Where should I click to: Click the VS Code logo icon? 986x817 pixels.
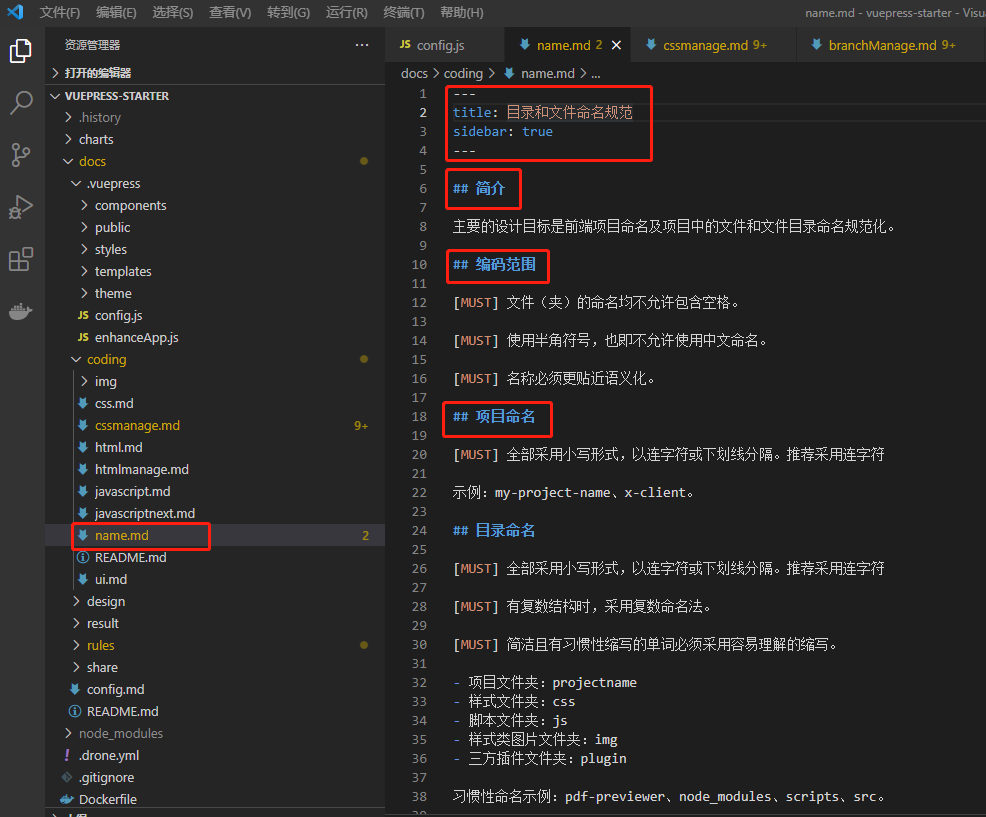pyautogui.click(x=15, y=12)
